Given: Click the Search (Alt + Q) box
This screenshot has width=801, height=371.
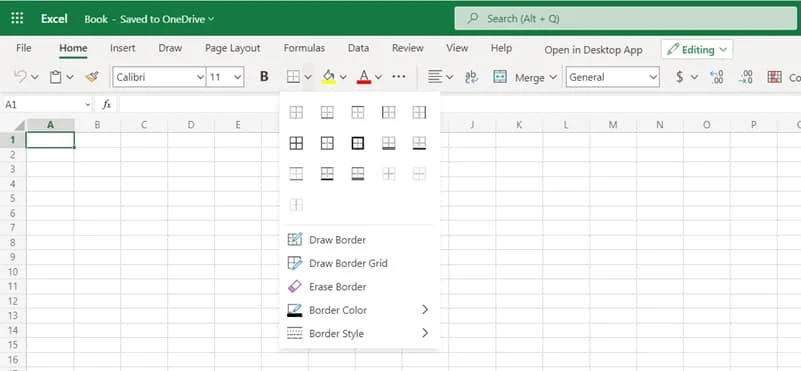Looking at the screenshot, I should [626, 18].
